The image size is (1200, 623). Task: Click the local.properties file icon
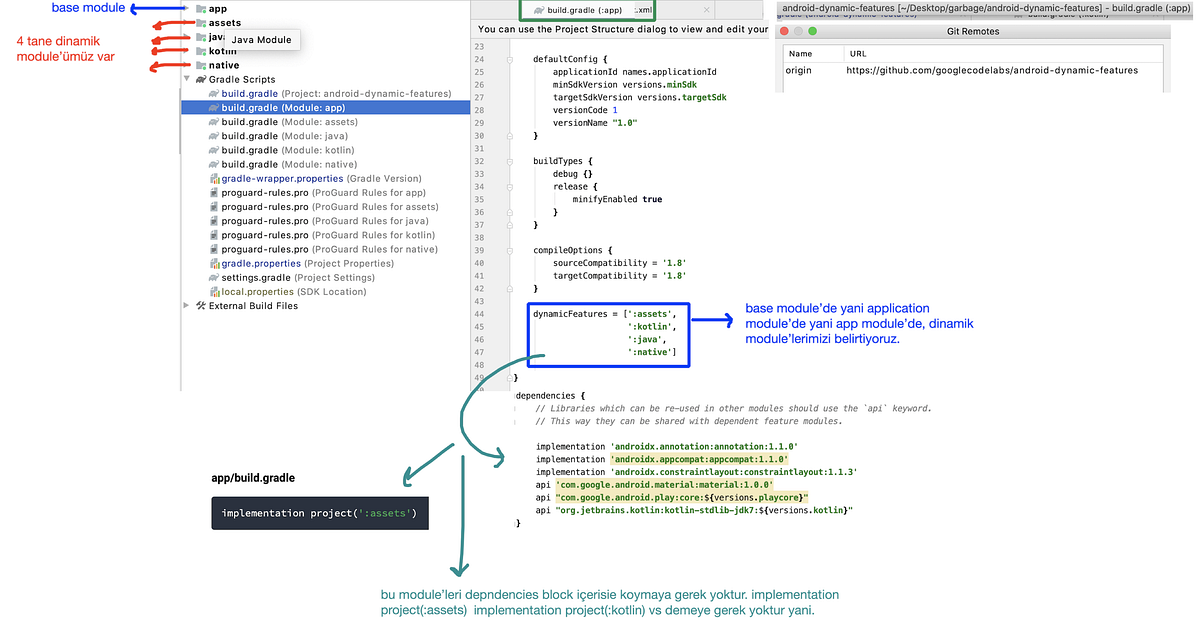(x=214, y=292)
